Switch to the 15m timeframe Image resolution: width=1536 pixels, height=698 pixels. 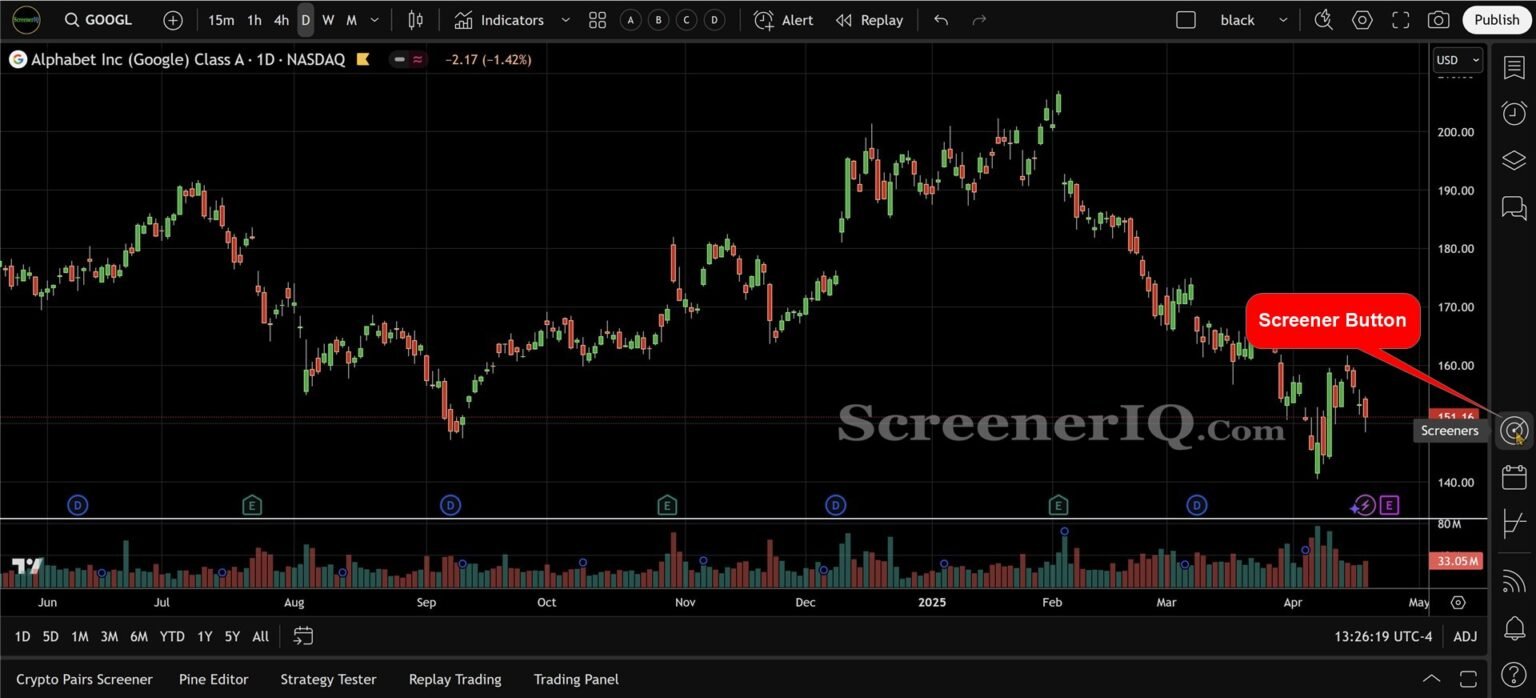point(221,20)
